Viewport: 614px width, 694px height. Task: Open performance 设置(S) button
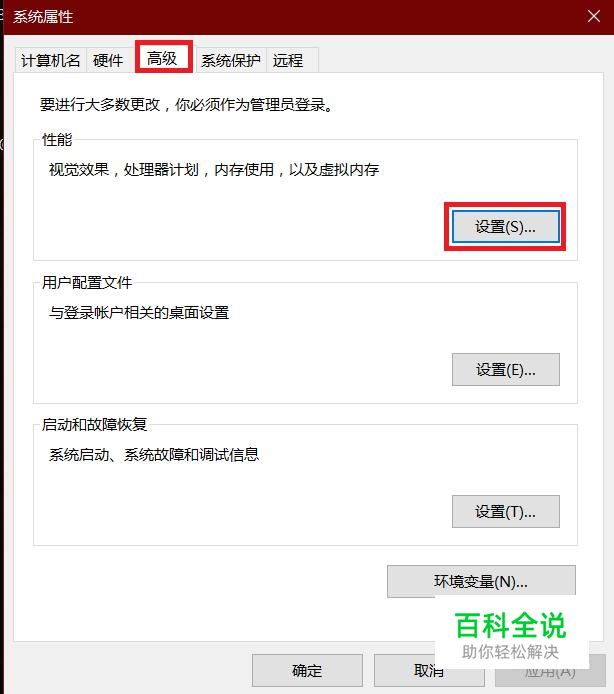coord(506,227)
